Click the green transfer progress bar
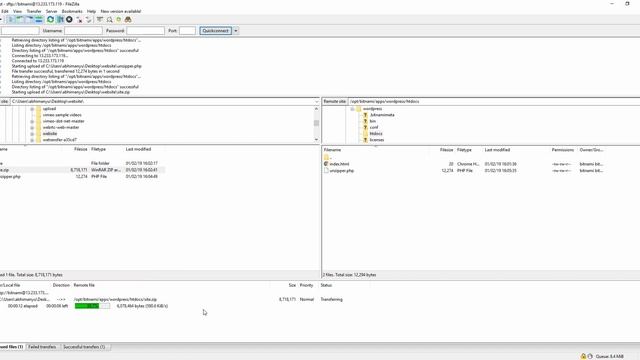This screenshot has width=640, height=360. (x=92, y=306)
